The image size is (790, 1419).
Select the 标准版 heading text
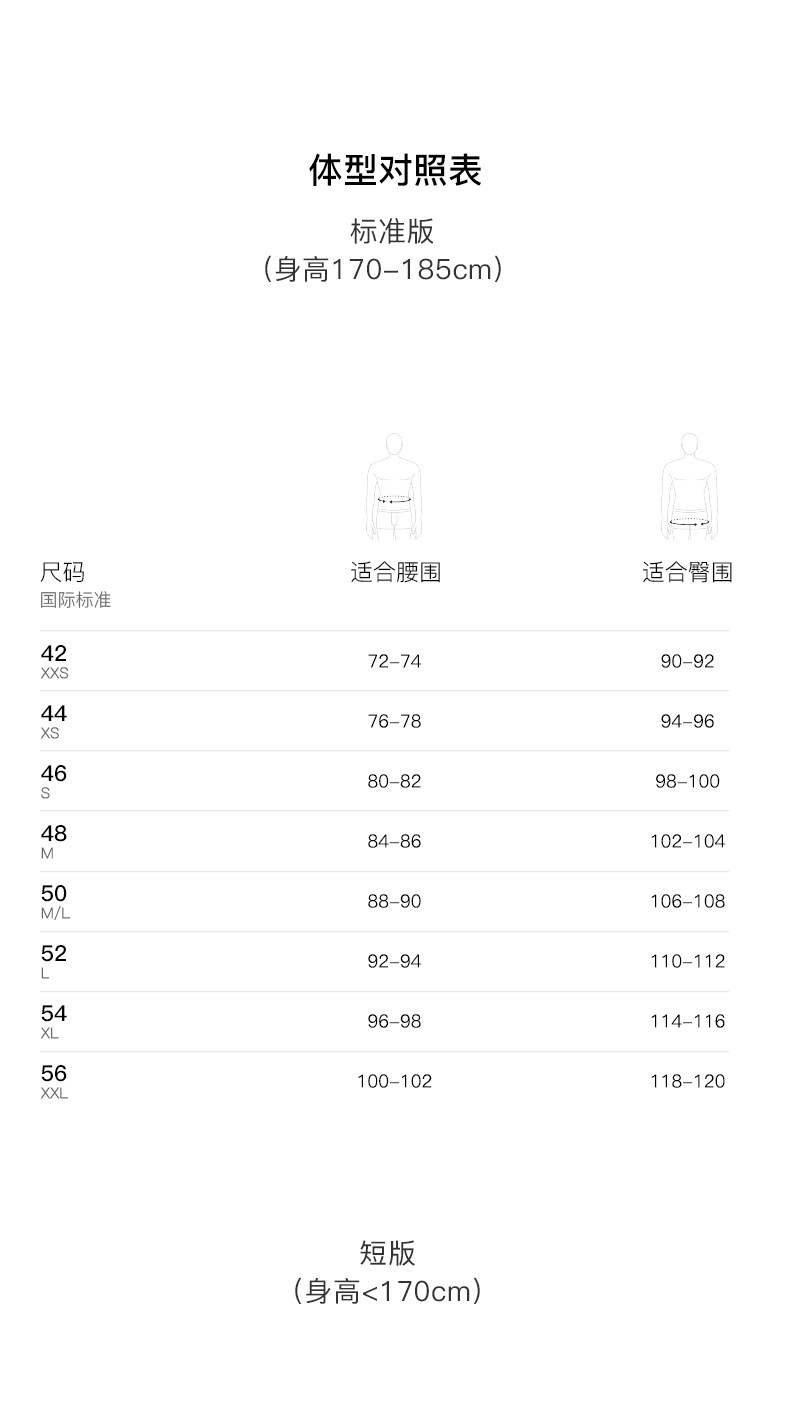click(x=392, y=231)
